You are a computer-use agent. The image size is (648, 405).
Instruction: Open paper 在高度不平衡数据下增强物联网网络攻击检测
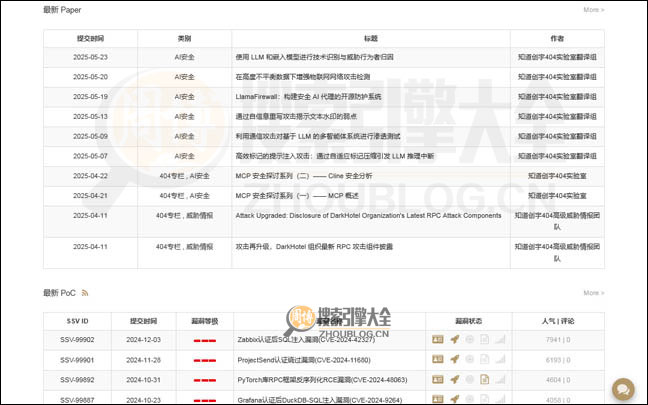click(x=303, y=77)
